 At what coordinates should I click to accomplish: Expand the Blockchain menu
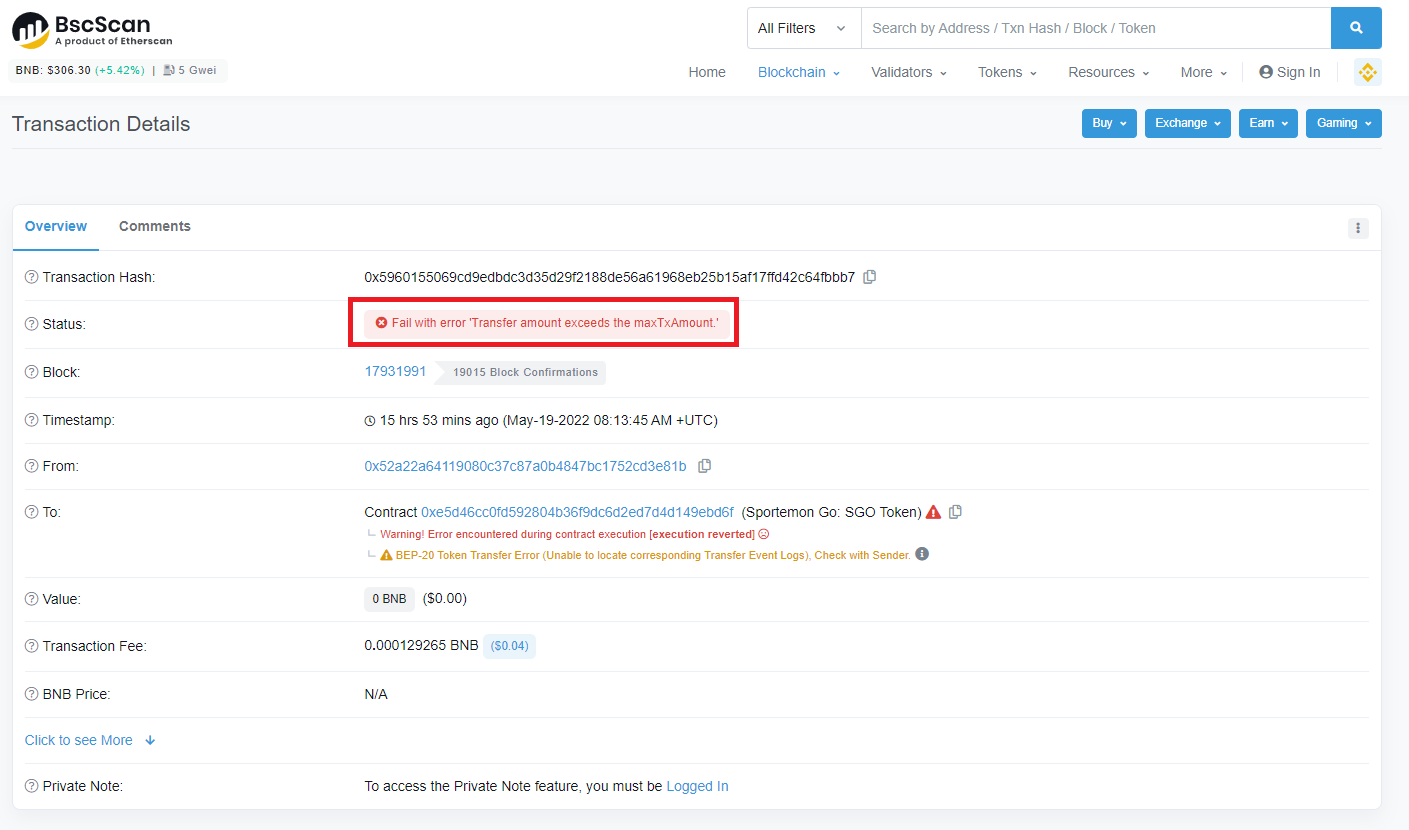798,72
